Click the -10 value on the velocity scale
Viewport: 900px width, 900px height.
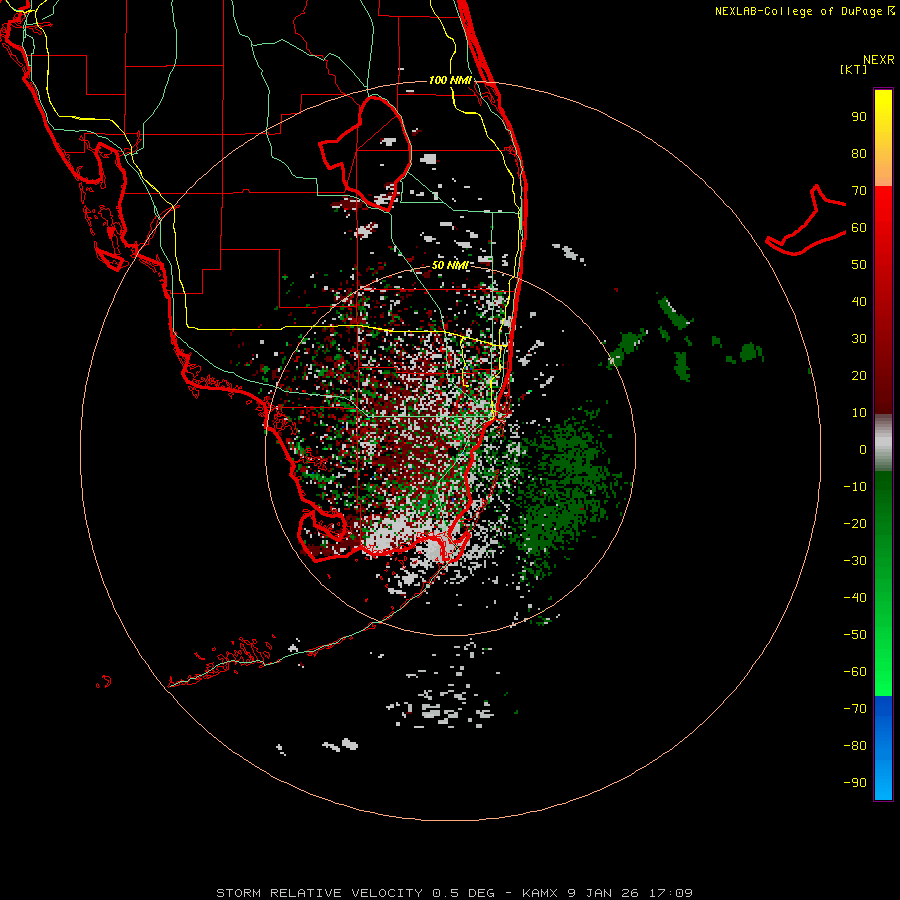pyautogui.click(x=855, y=487)
